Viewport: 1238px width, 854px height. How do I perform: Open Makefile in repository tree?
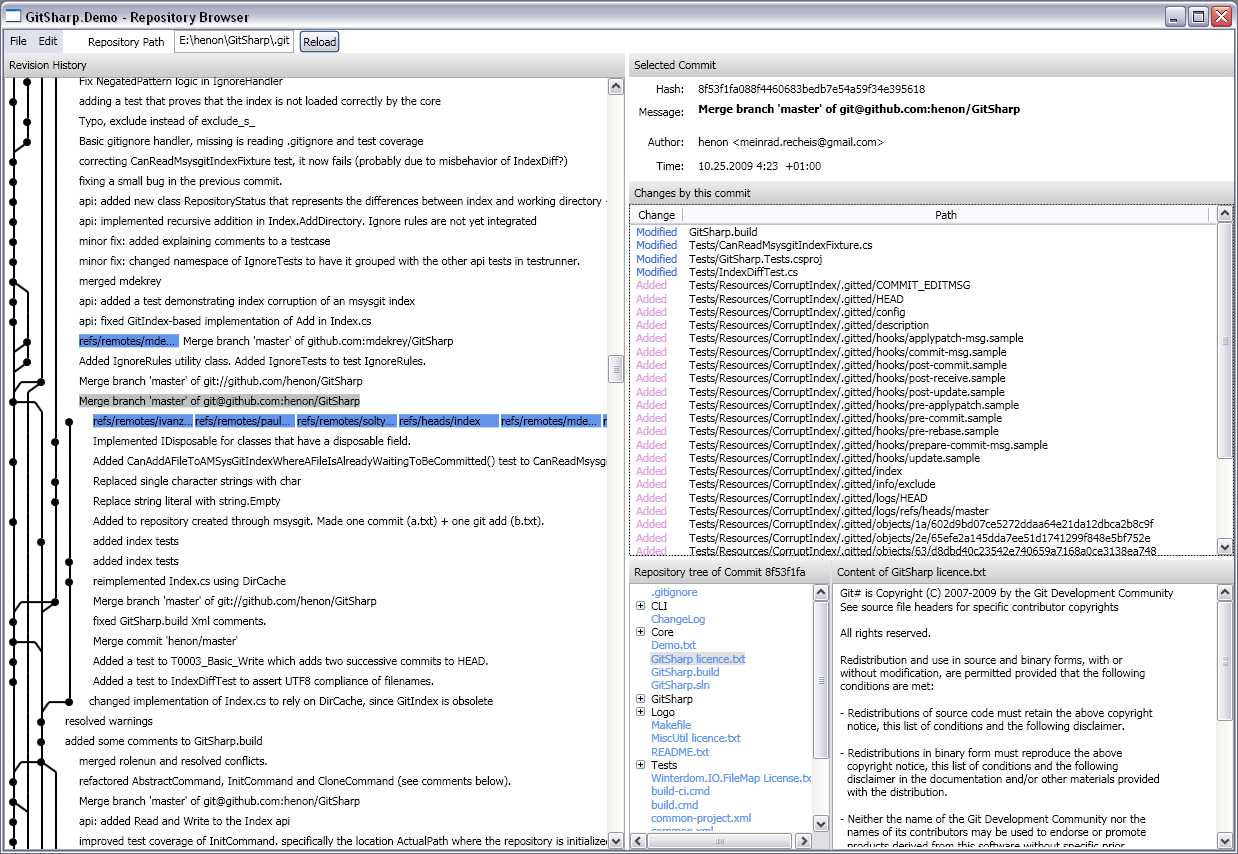click(671, 725)
